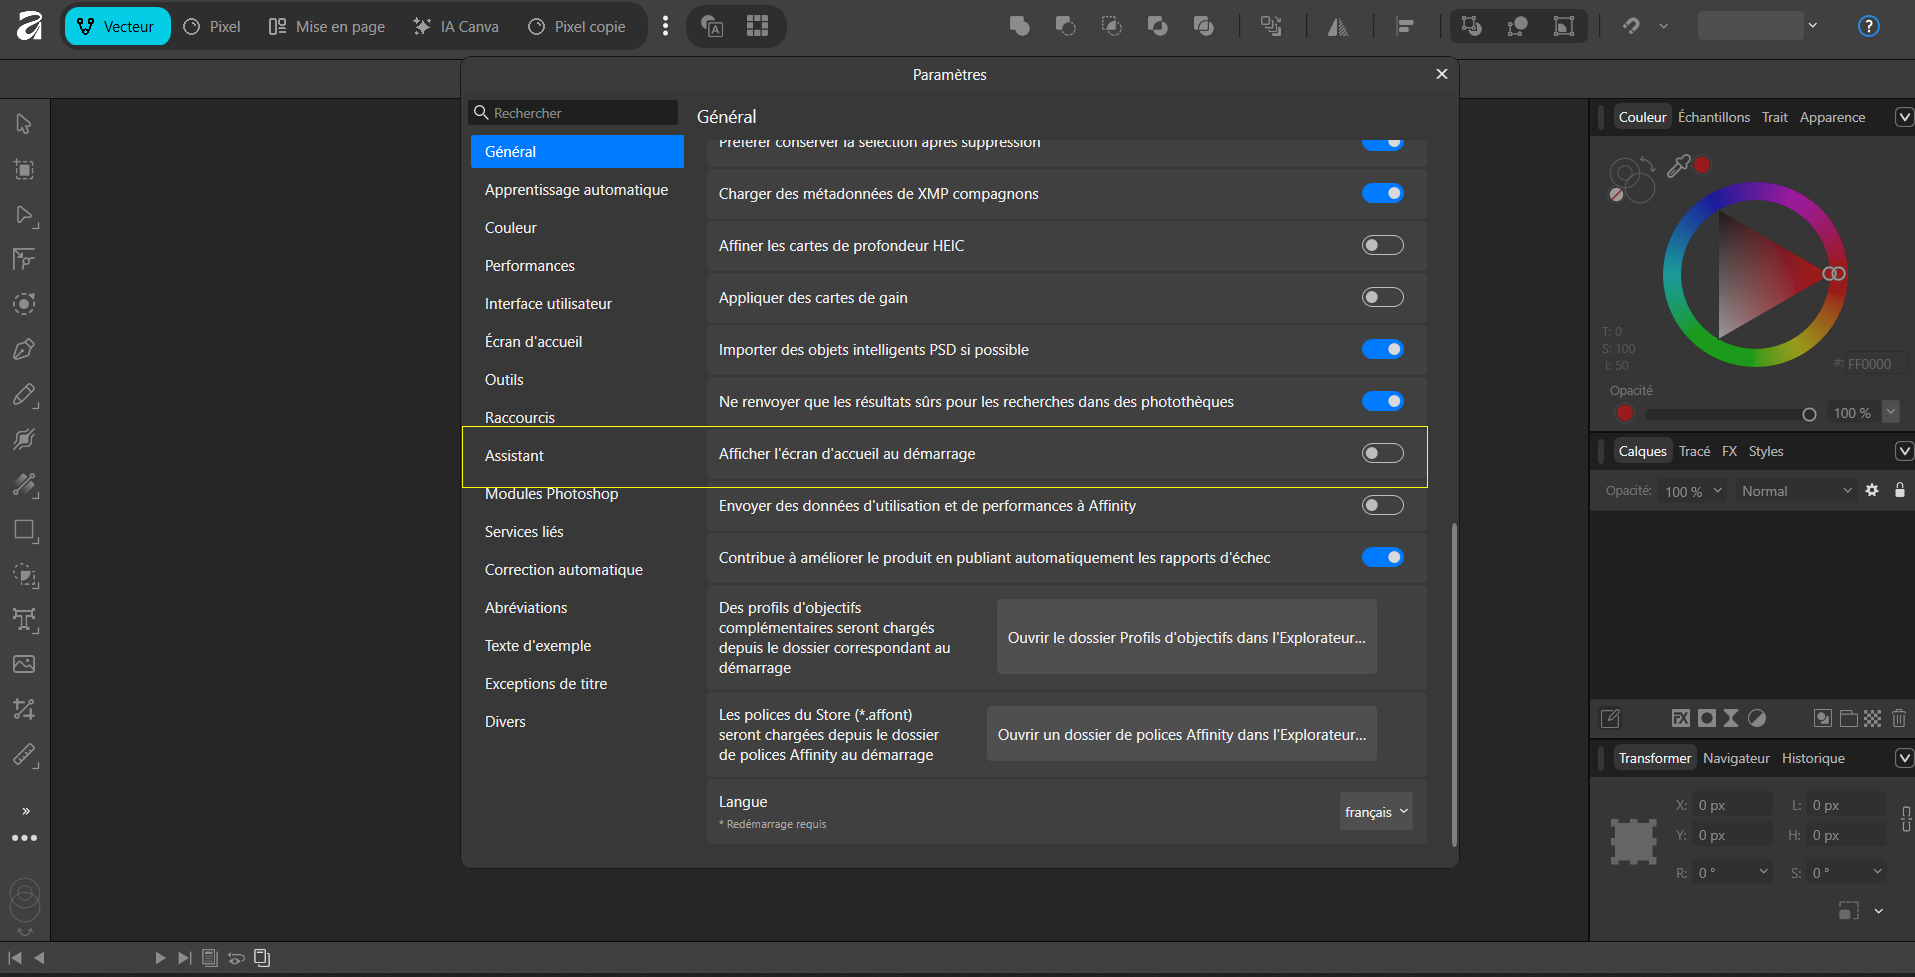Close the Paramètres dialog

coord(1441,74)
